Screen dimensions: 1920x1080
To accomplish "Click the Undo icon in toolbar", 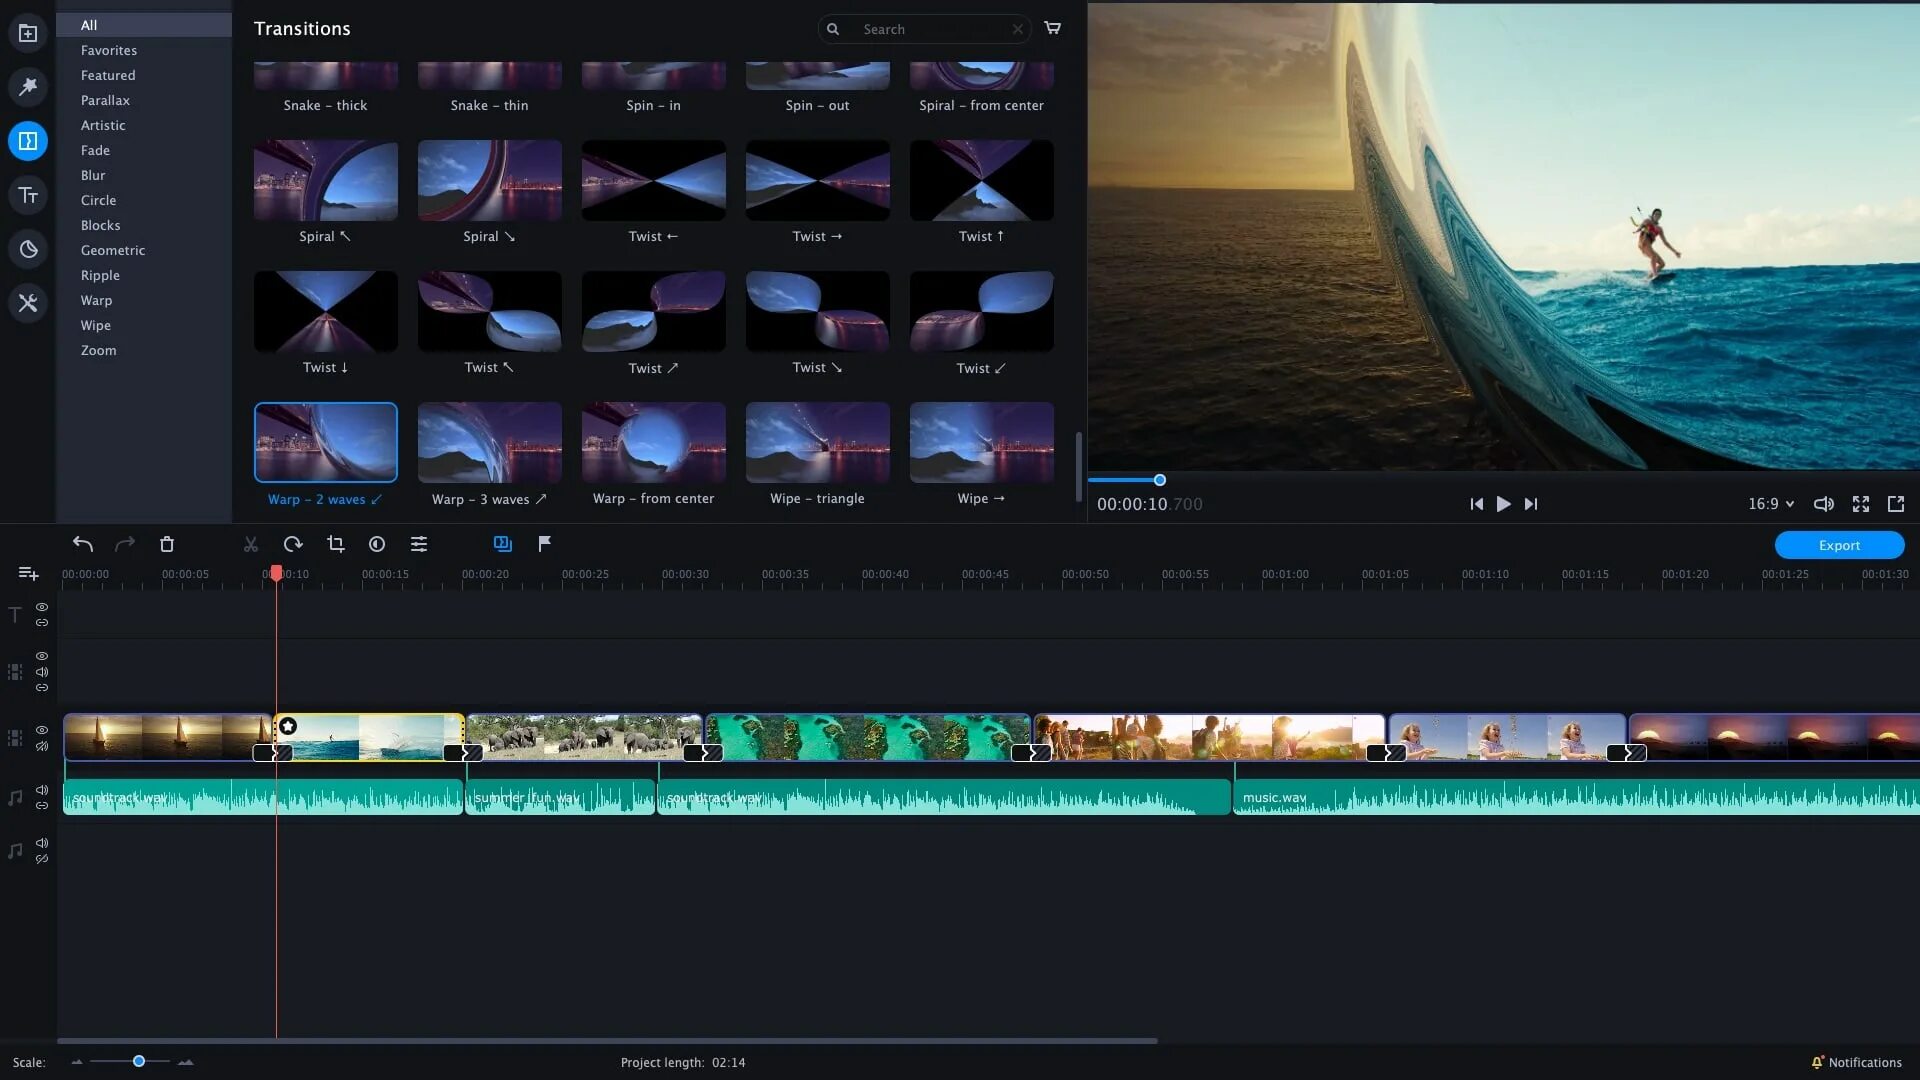I will click(x=83, y=543).
